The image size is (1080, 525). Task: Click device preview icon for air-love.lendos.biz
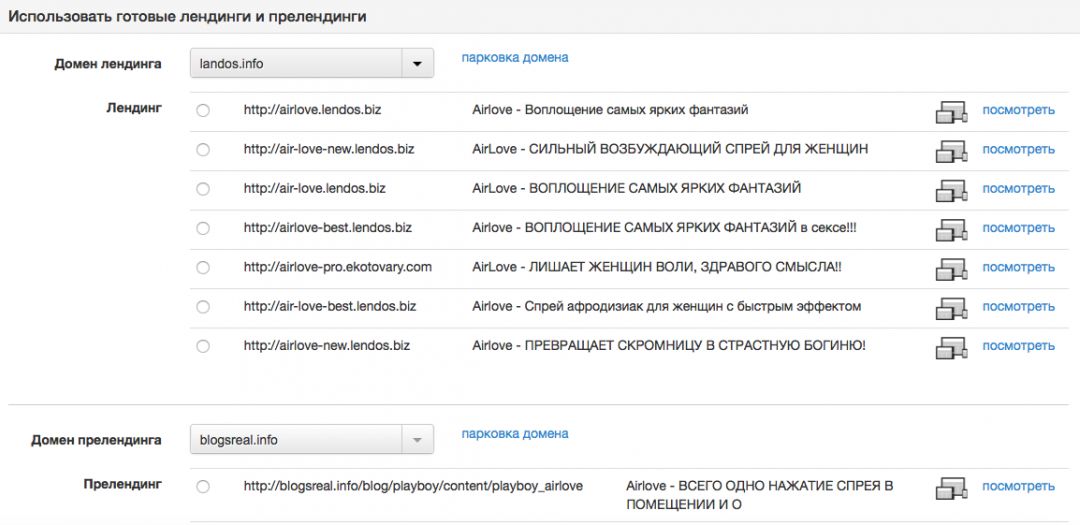[951, 190]
